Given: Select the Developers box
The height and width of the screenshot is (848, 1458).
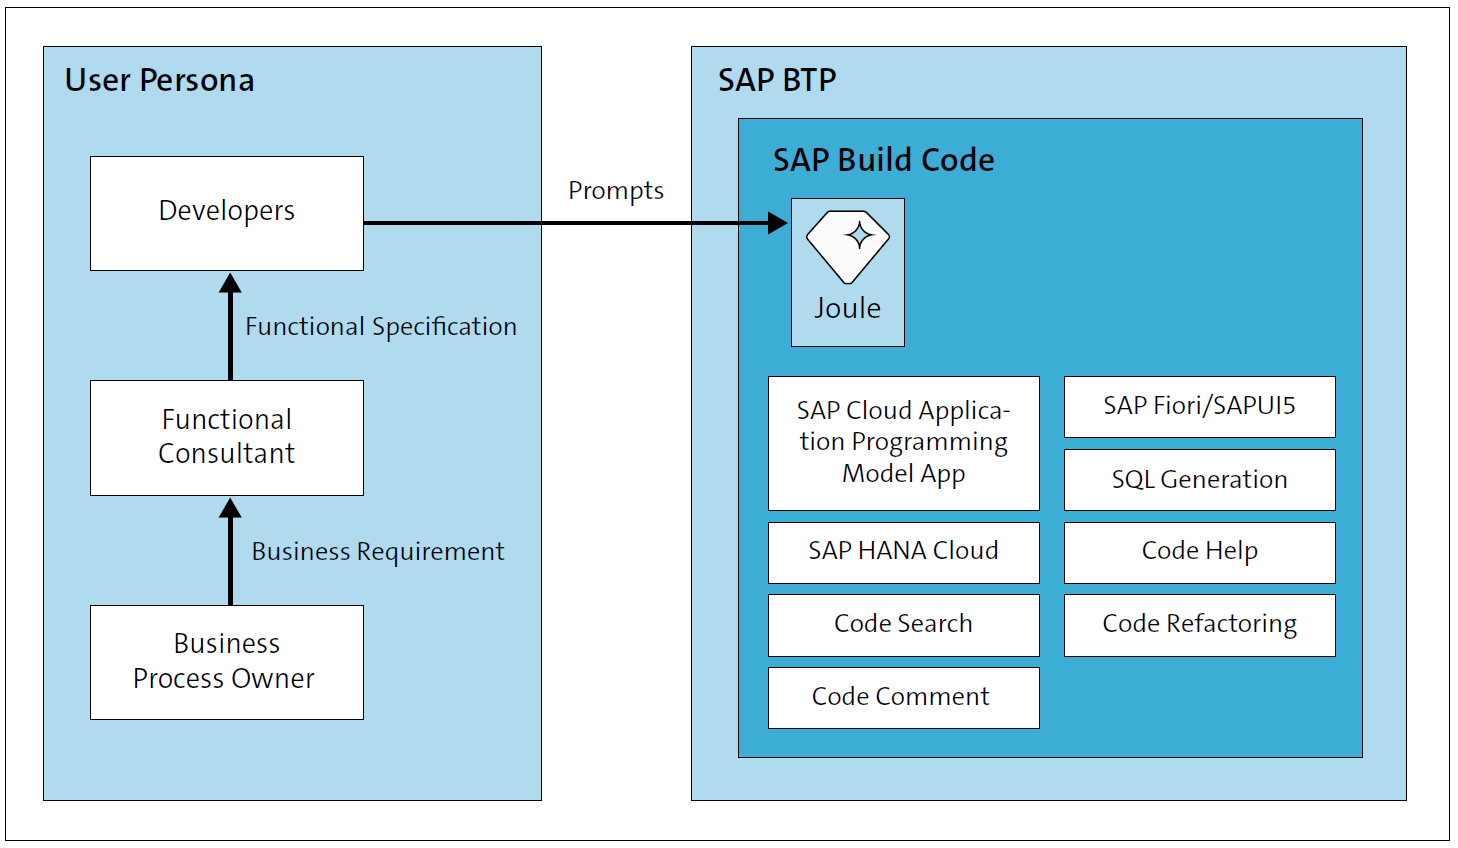Looking at the screenshot, I should click(x=226, y=212).
